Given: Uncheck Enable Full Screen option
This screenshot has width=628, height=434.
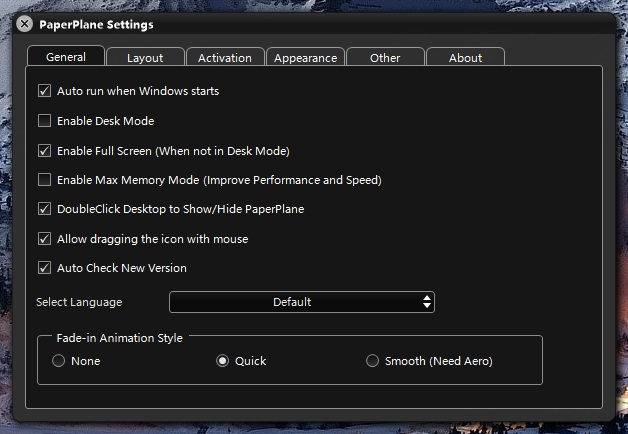Looking at the screenshot, I should tap(44, 151).
